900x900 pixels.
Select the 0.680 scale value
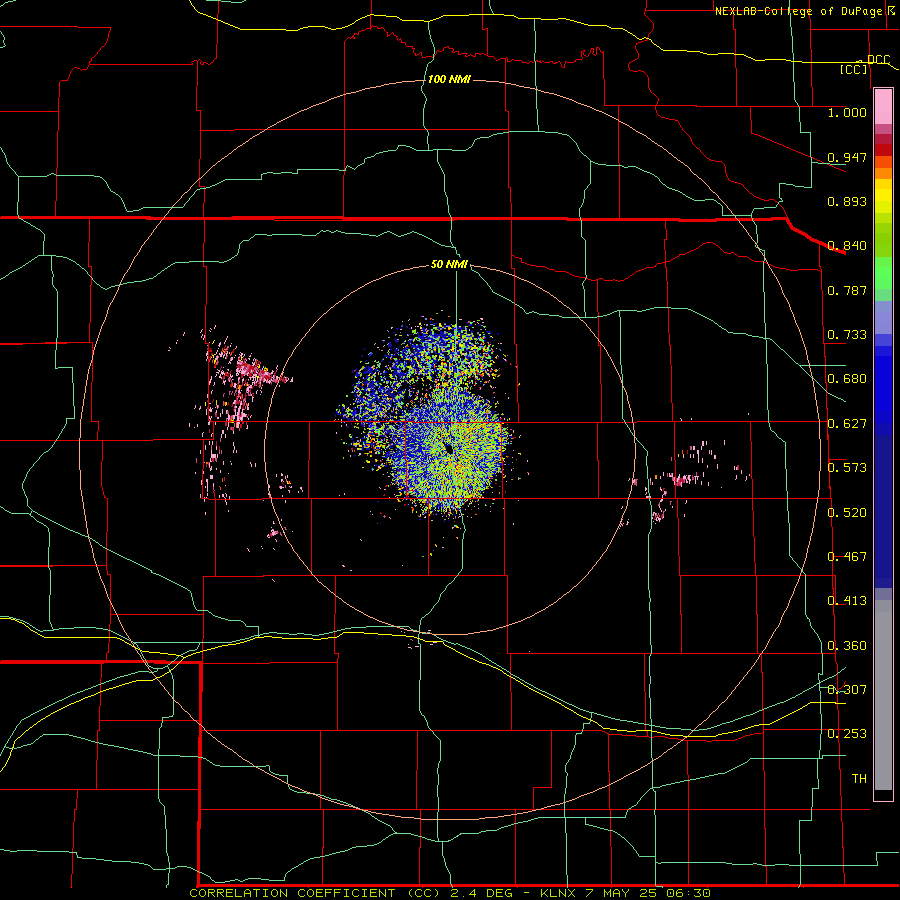coord(847,379)
